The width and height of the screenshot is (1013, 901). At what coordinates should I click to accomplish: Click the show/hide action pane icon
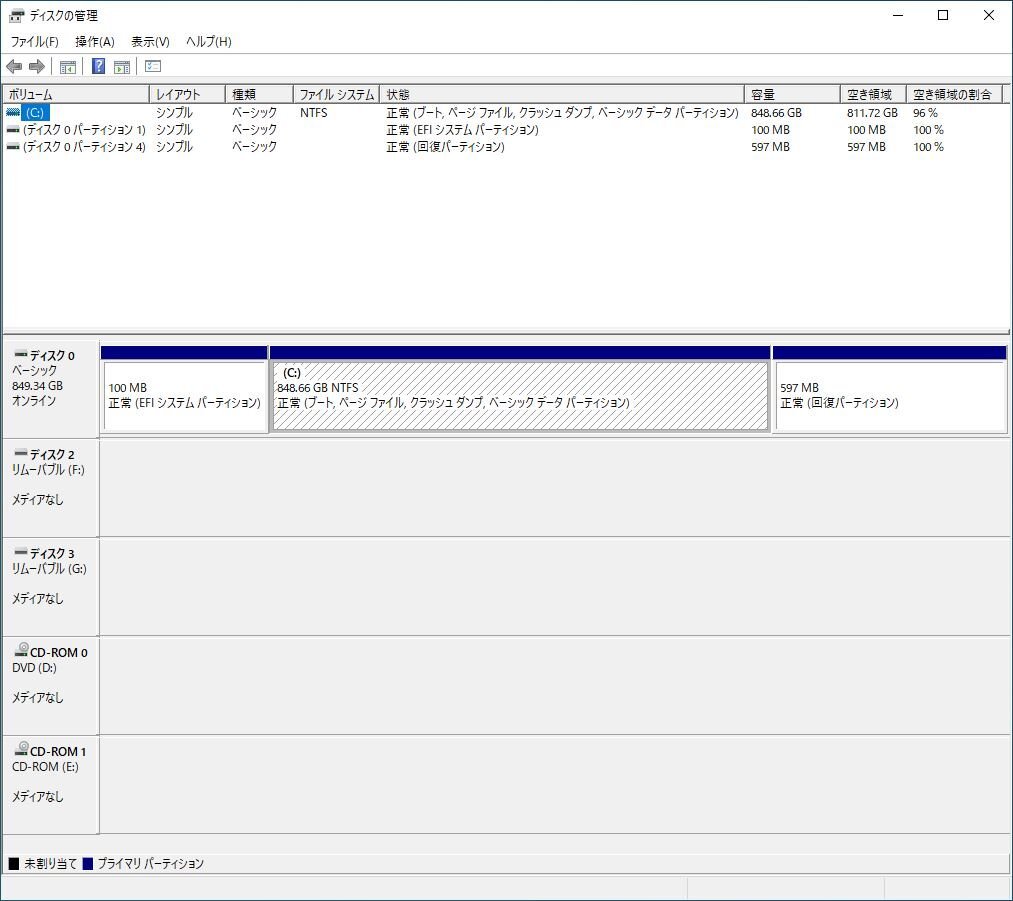122,67
